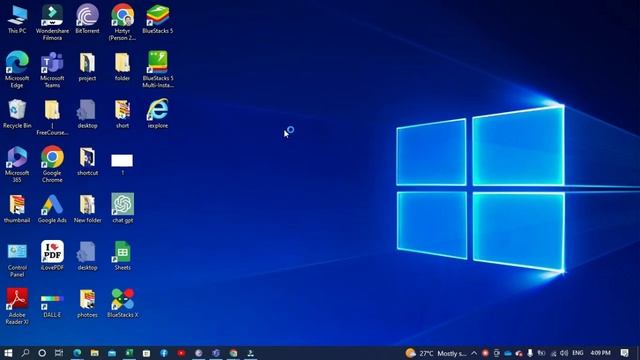Open Task View on the taskbar
Screen dimensions: 640x360
(x=59, y=353)
